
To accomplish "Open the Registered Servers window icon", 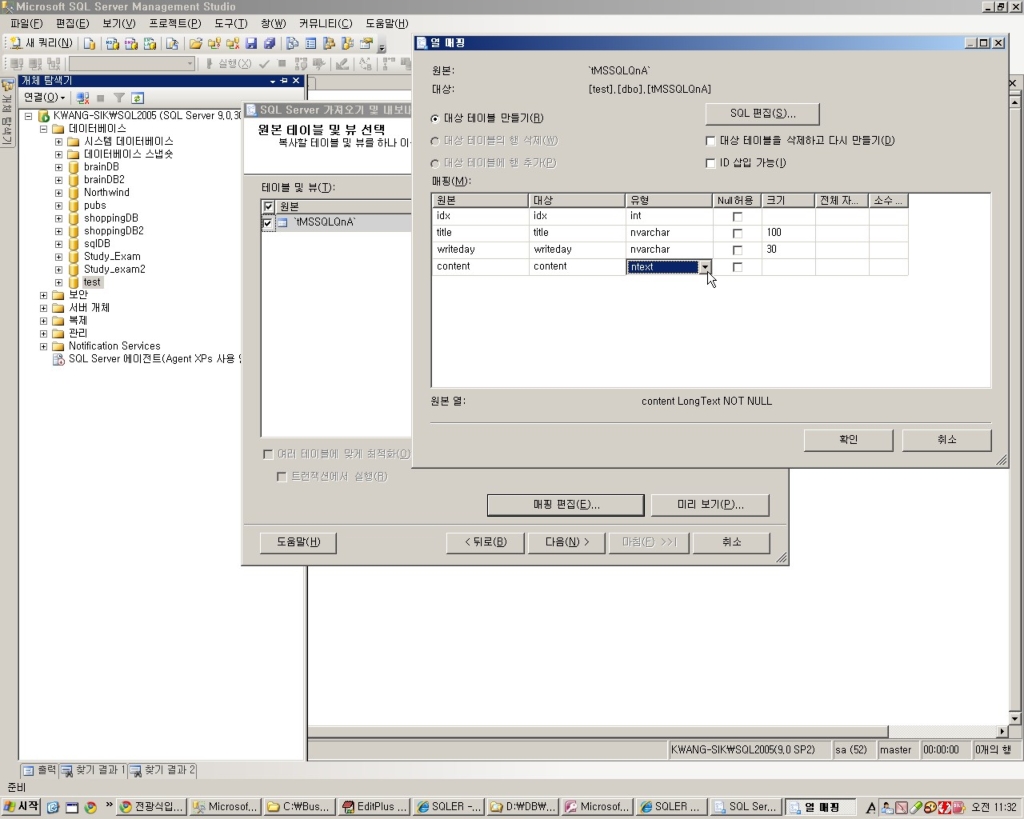I will click(x=293, y=44).
